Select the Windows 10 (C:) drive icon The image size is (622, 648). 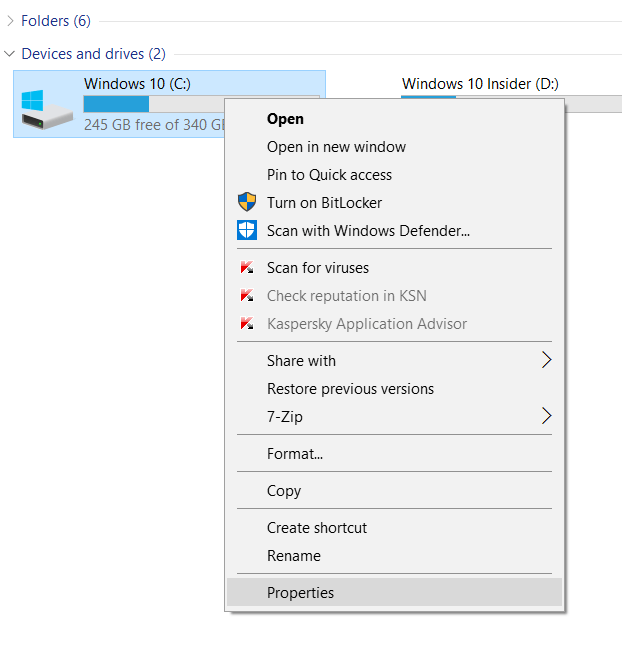47,110
